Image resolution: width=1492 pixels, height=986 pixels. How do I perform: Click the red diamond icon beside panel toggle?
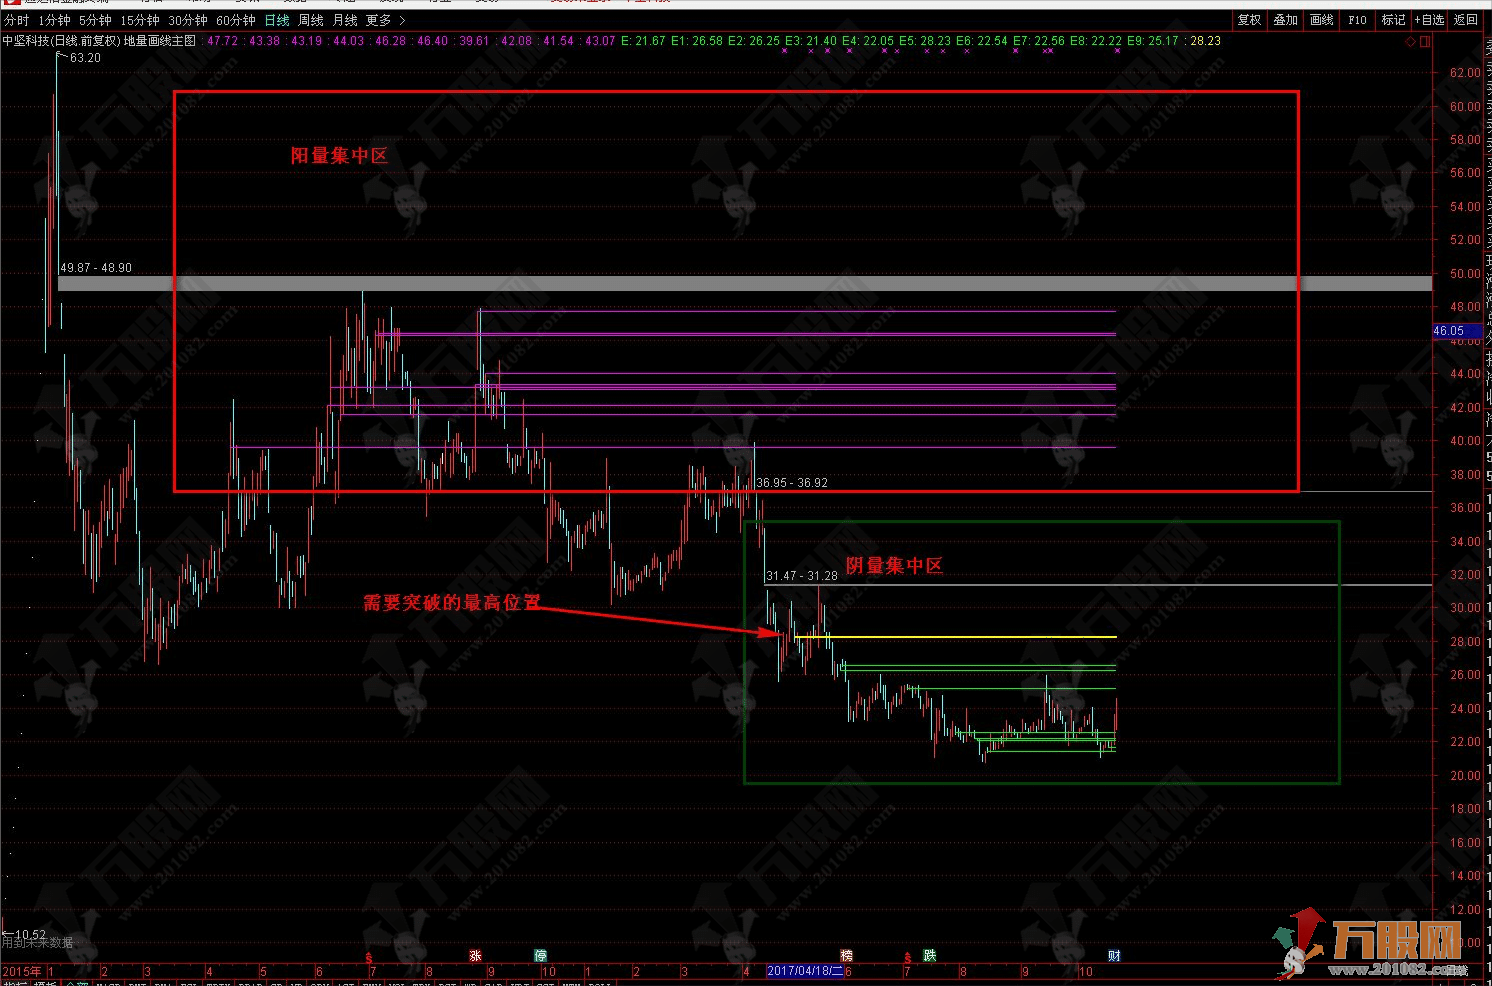pyautogui.click(x=1410, y=42)
